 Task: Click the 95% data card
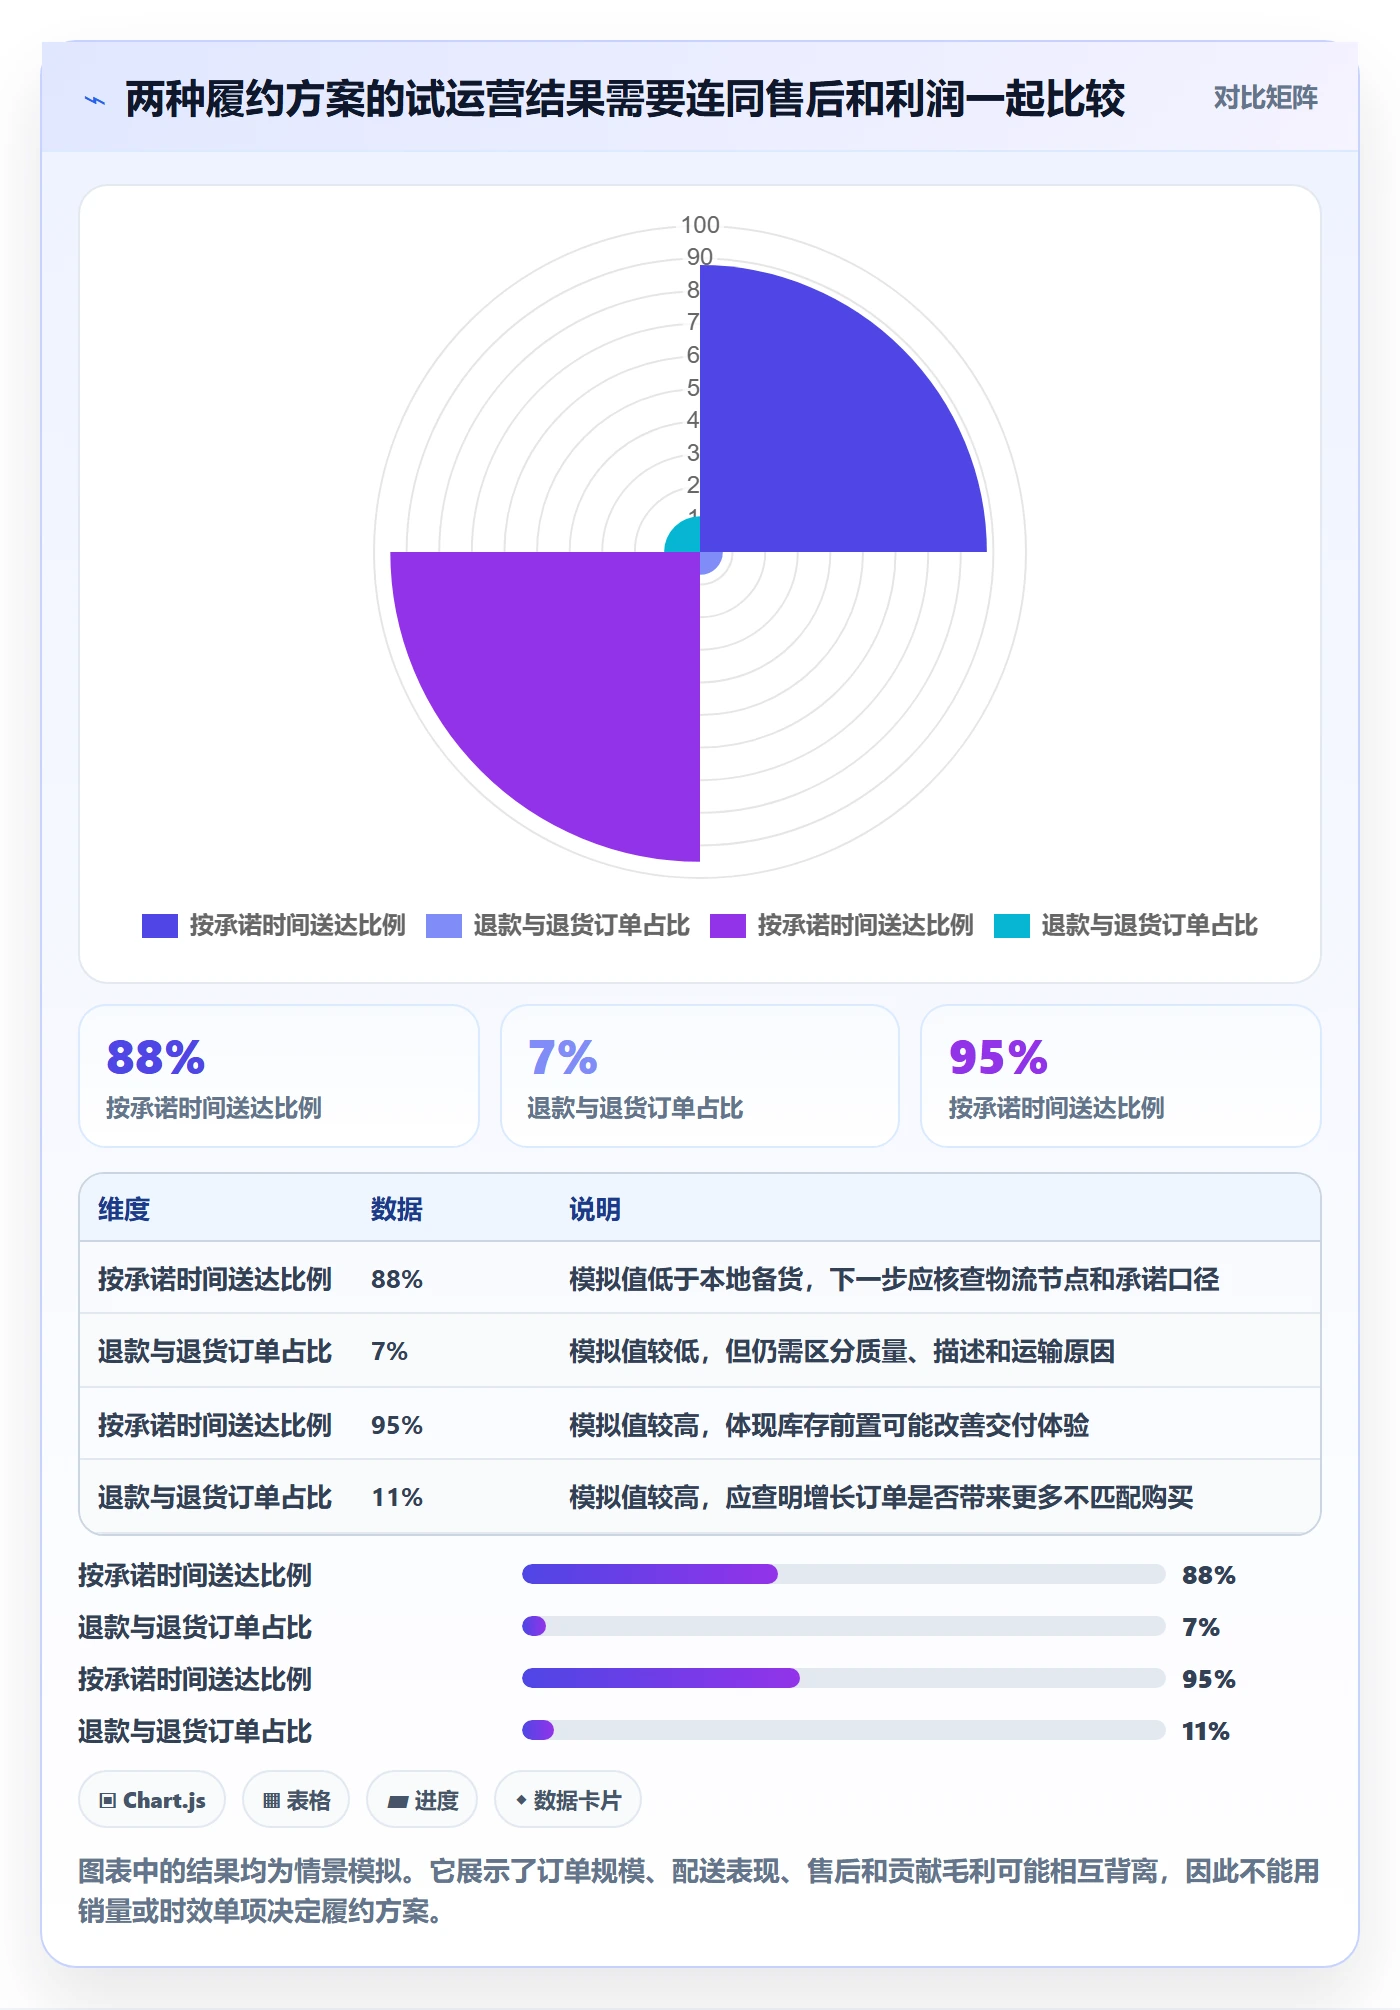[x=1121, y=1076]
